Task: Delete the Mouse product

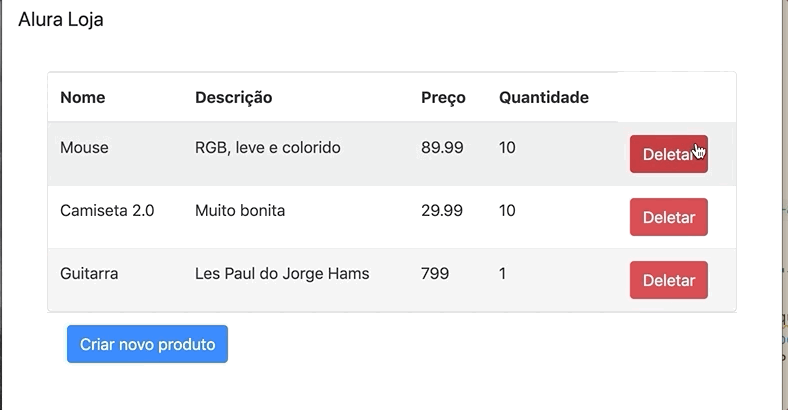Action: tap(668, 154)
